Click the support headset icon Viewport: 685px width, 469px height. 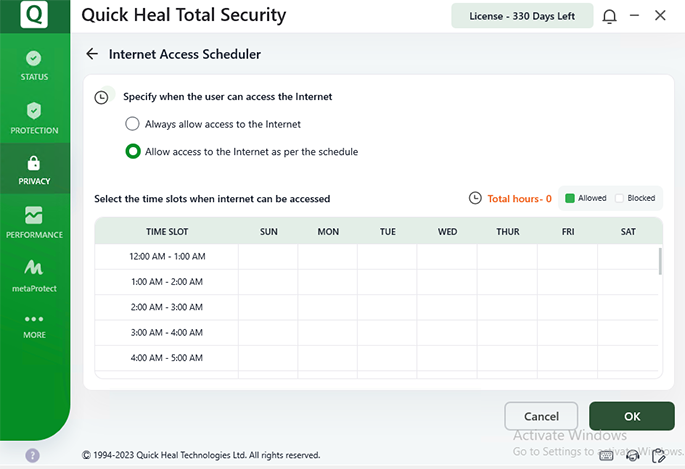pos(632,456)
